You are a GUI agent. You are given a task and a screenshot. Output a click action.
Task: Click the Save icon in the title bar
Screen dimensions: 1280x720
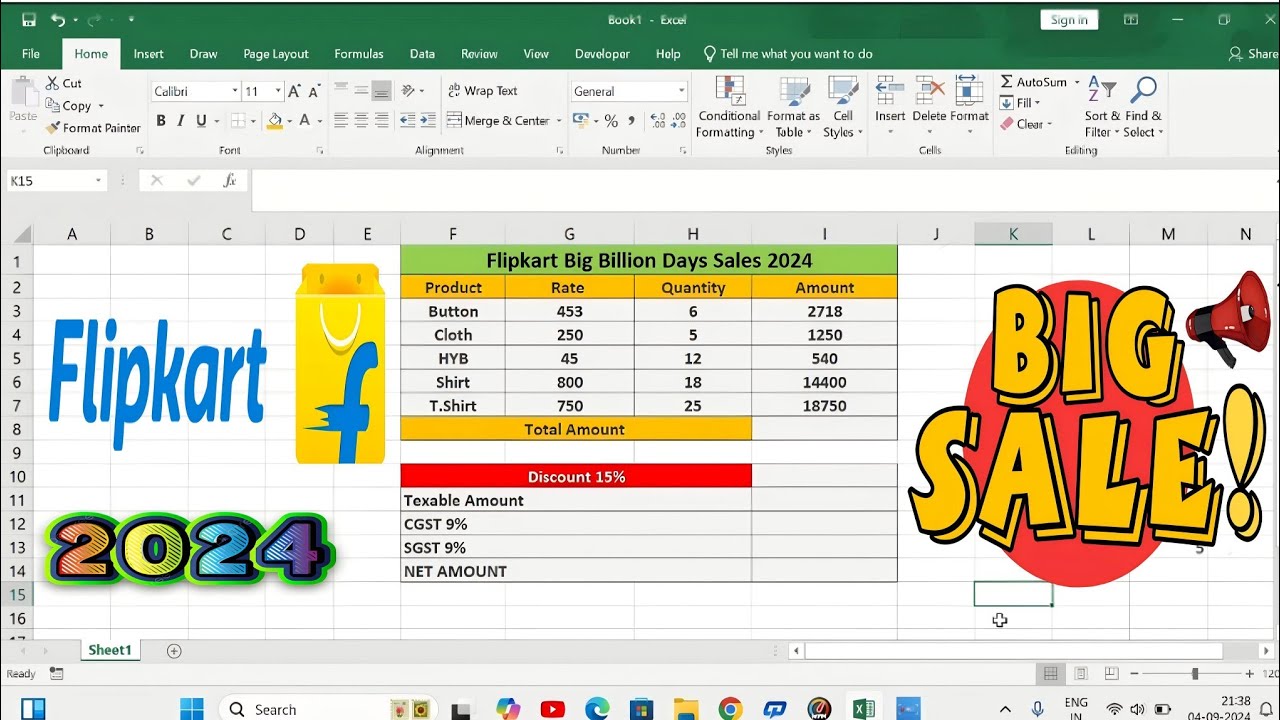(x=28, y=20)
